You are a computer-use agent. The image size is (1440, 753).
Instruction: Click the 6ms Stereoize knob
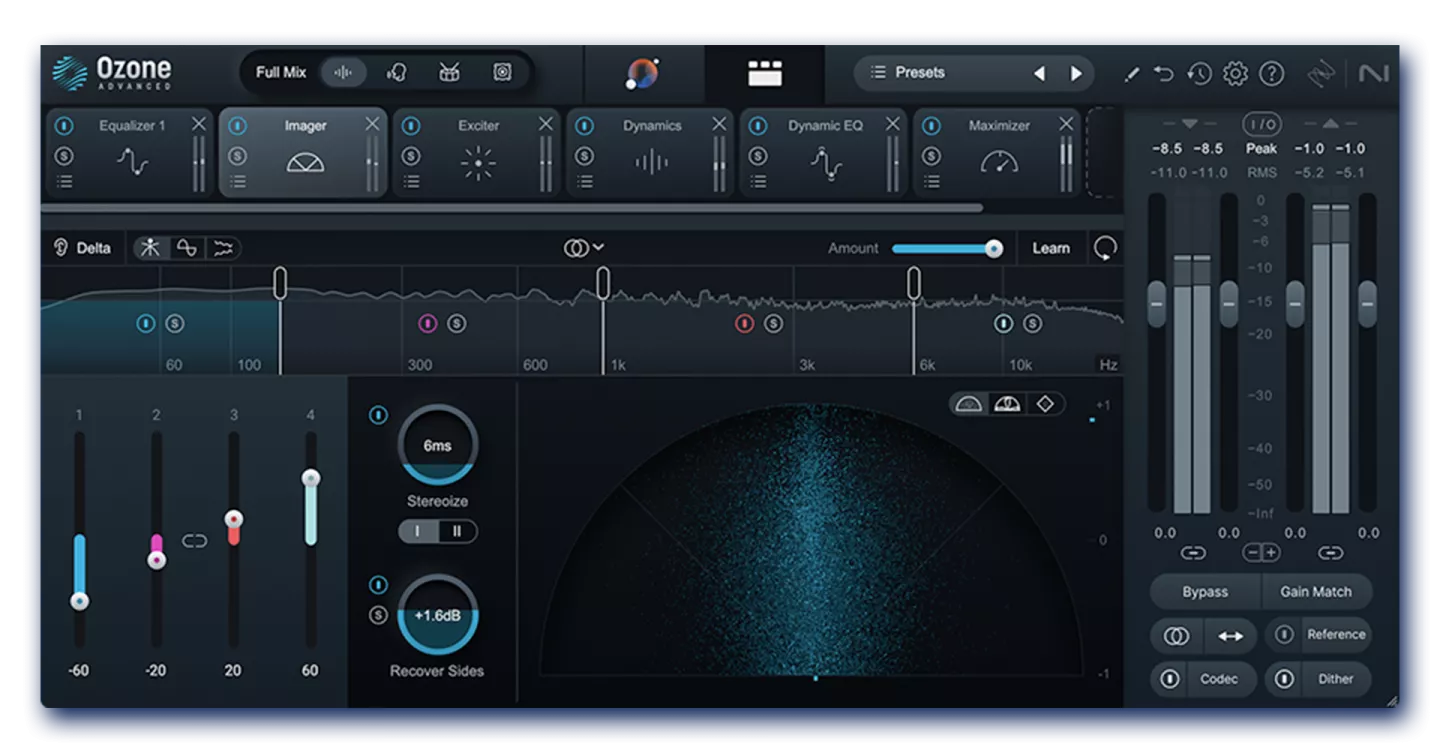[x=438, y=445]
